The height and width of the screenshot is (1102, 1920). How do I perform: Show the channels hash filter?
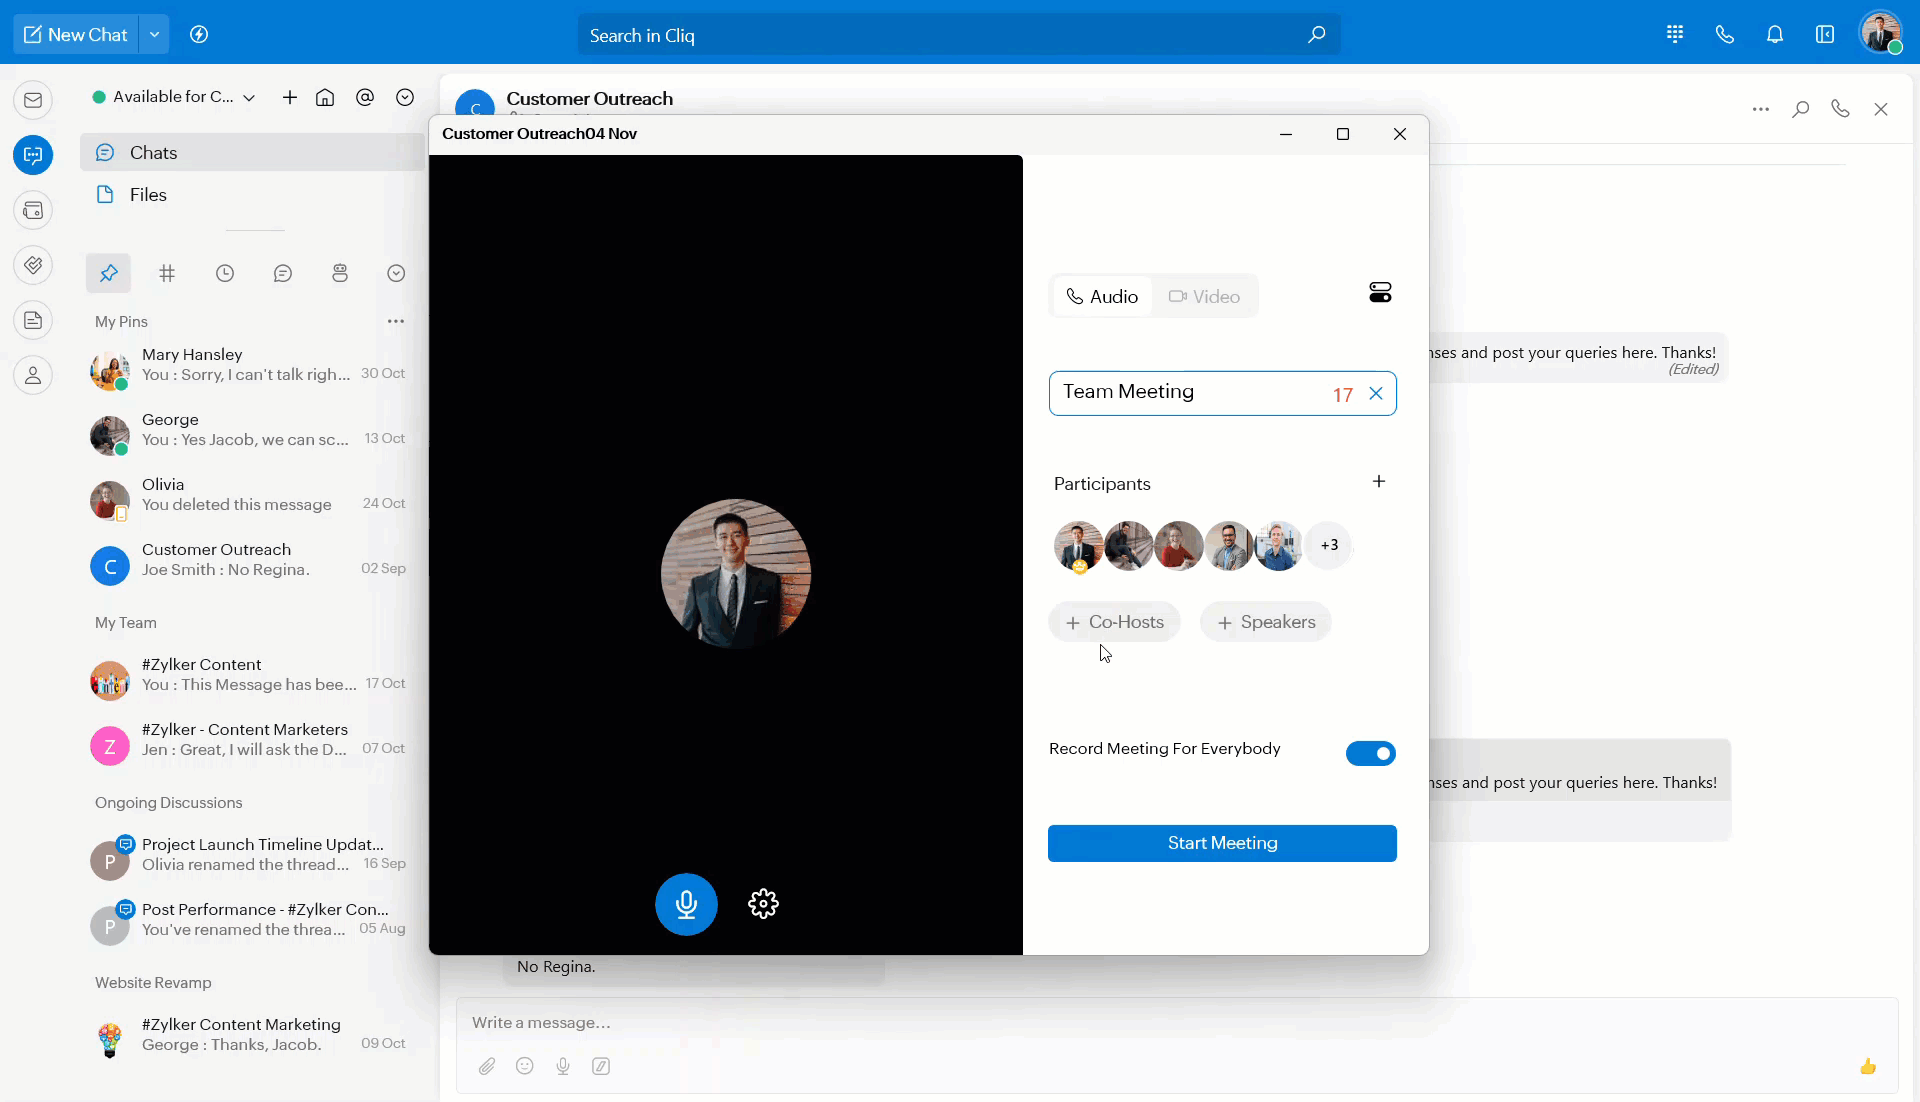(167, 273)
